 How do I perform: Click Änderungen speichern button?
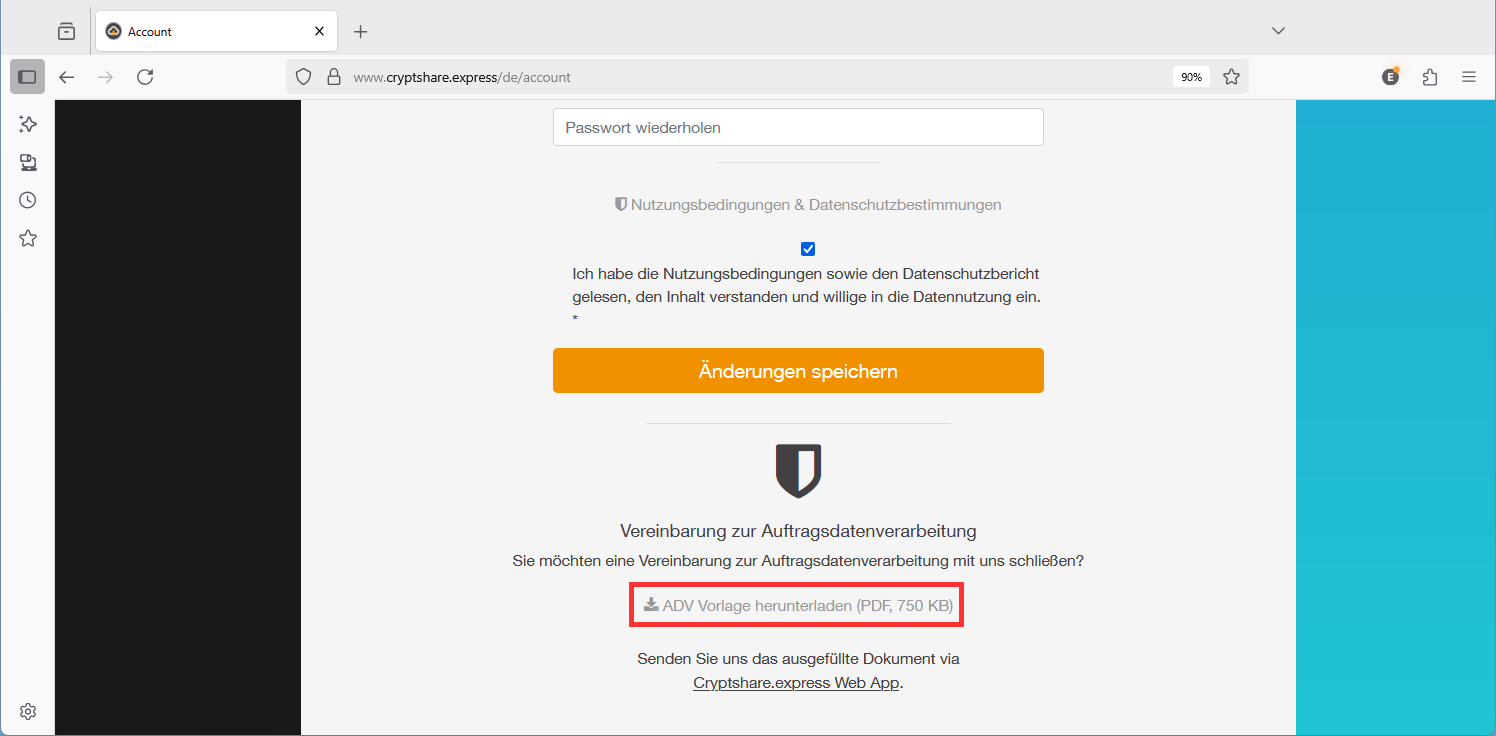pos(798,371)
